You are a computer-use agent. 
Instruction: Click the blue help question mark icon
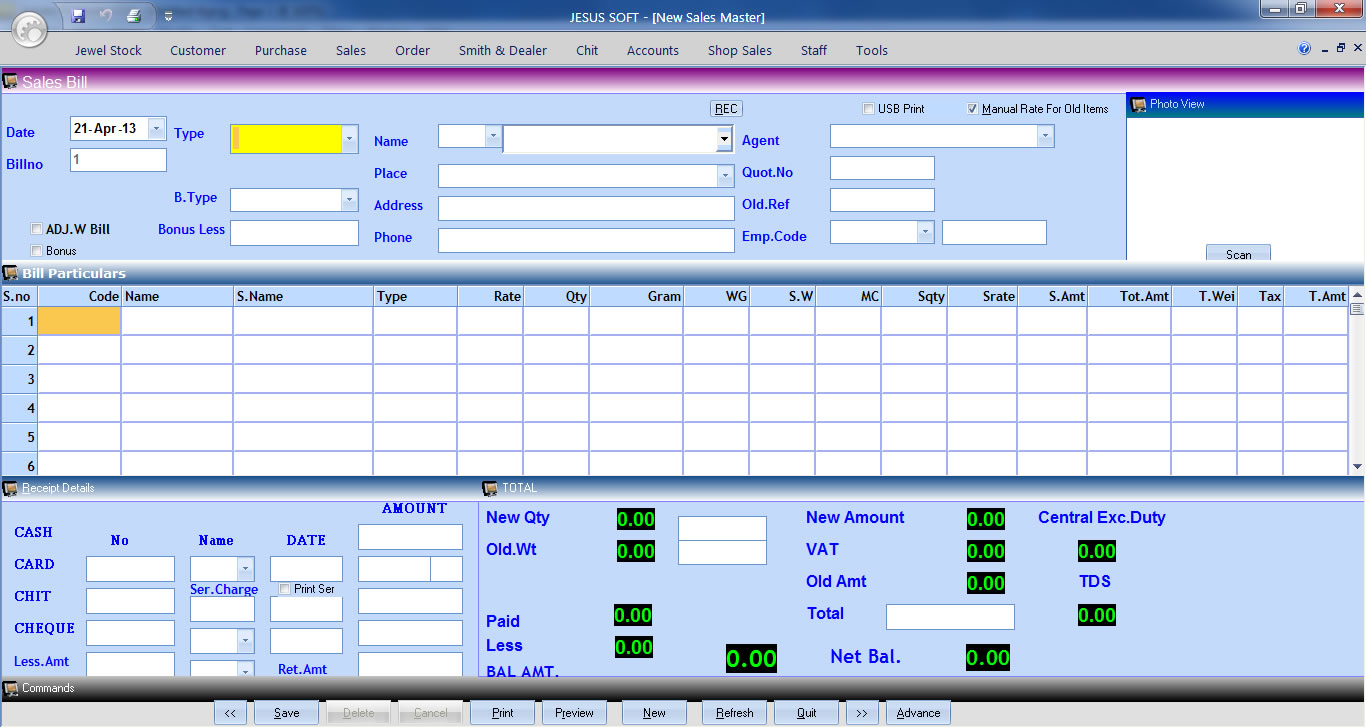point(1304,49)
